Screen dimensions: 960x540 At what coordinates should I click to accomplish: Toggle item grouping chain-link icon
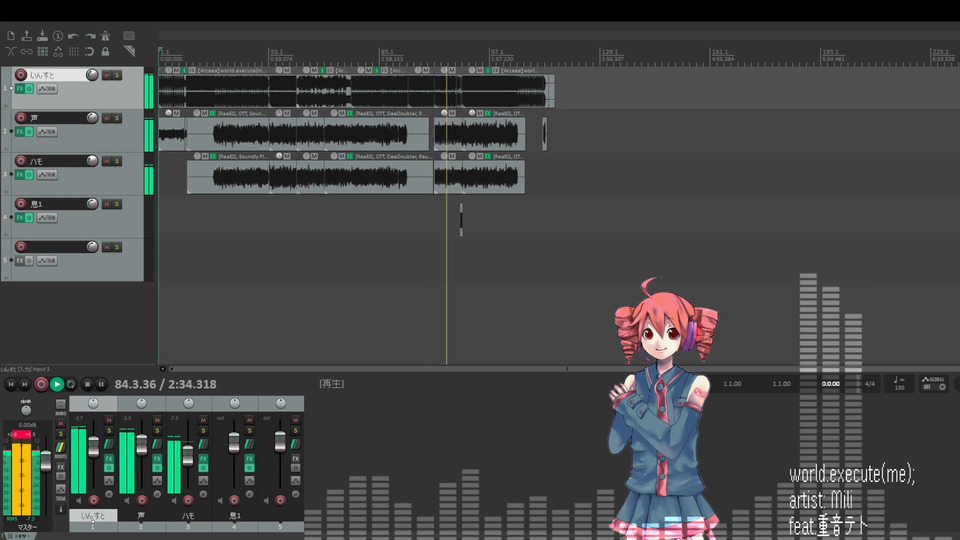(27, 51)
